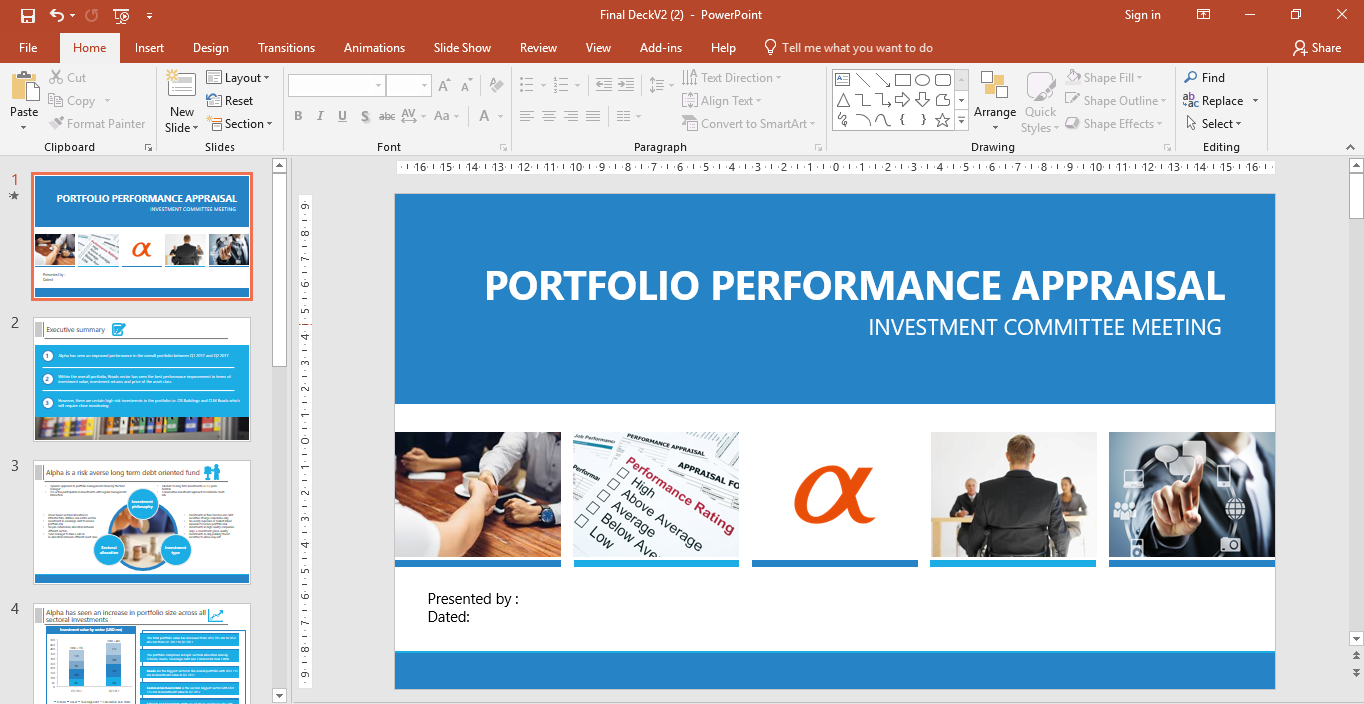Select the Rectangle shape
1364x704 pixels.
pos(903,79)
